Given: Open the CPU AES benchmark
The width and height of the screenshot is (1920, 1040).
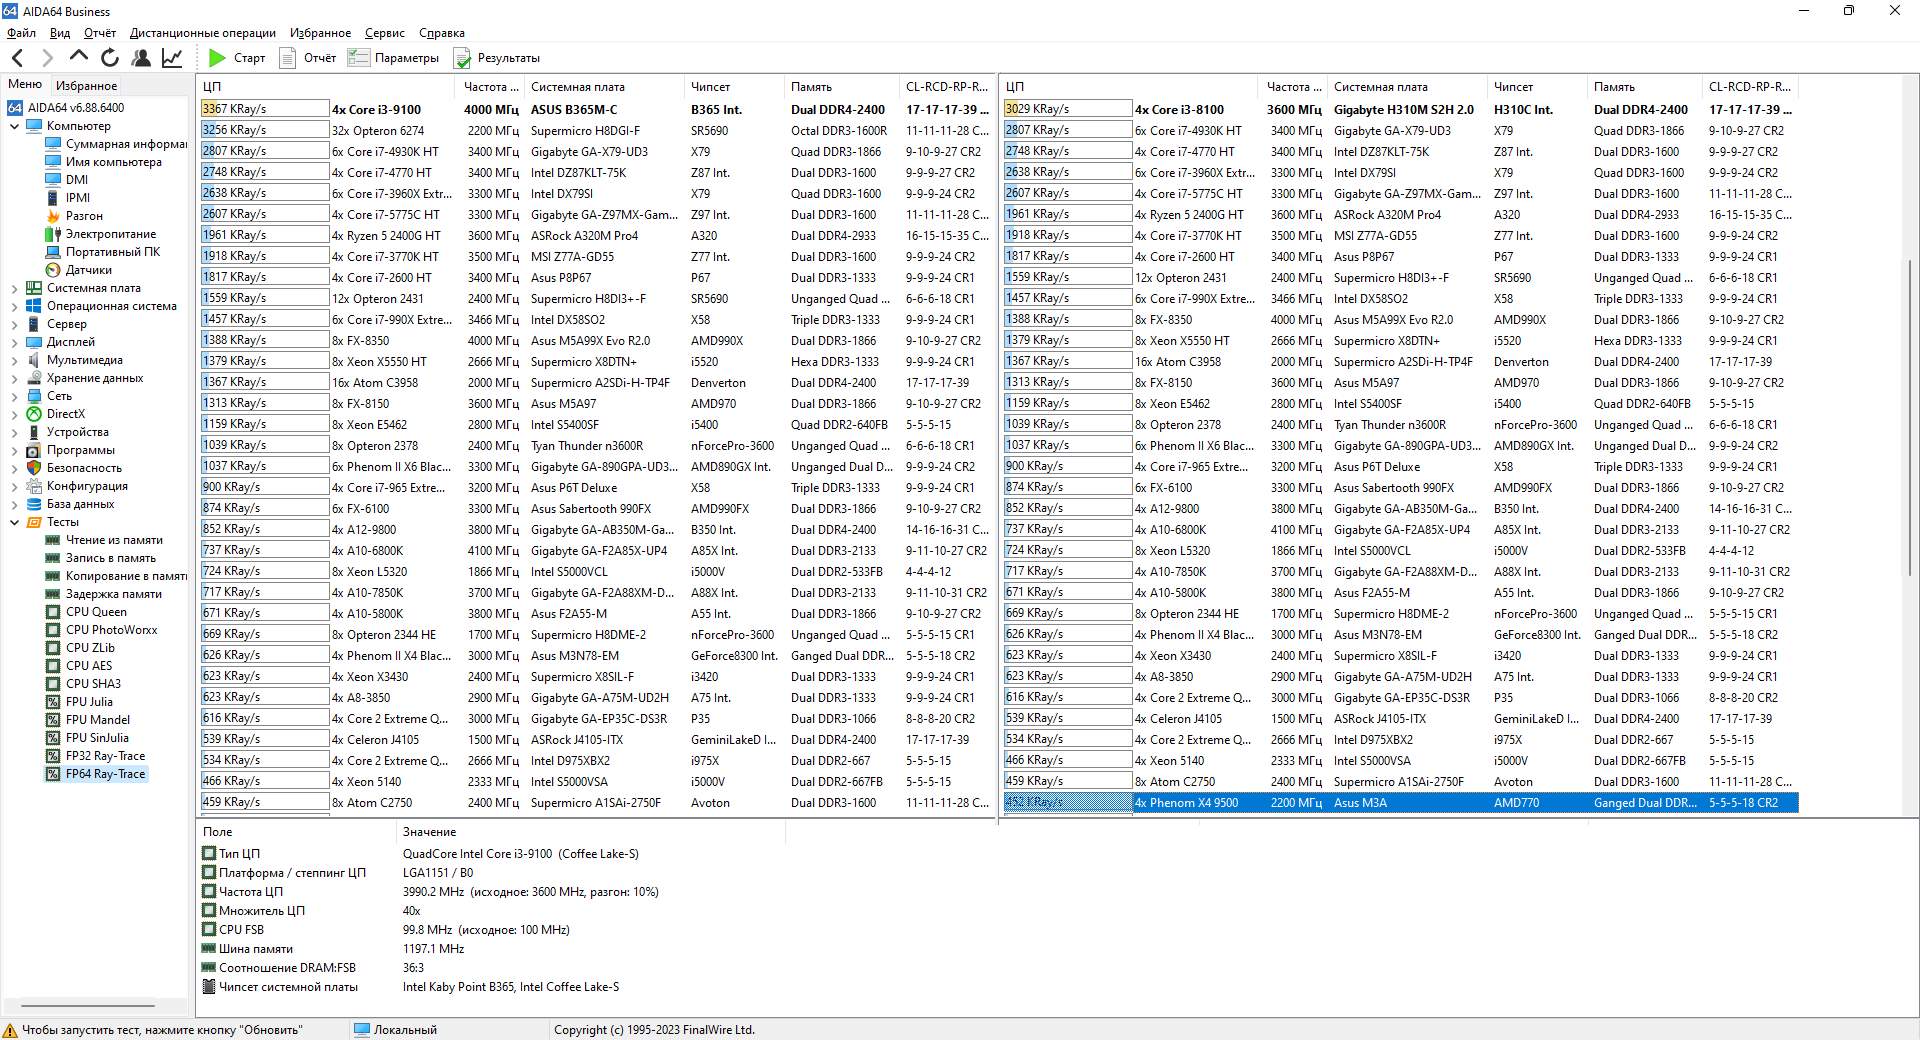Looking at the screenshot, I should [79, 666].
